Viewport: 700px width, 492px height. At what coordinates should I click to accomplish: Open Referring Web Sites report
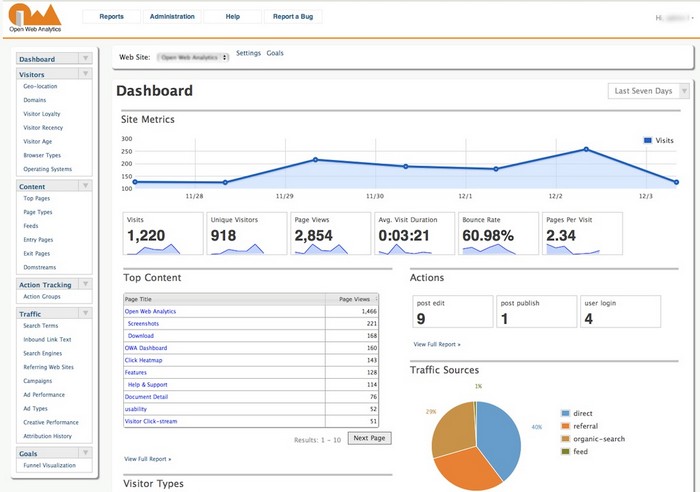point(49,367)
